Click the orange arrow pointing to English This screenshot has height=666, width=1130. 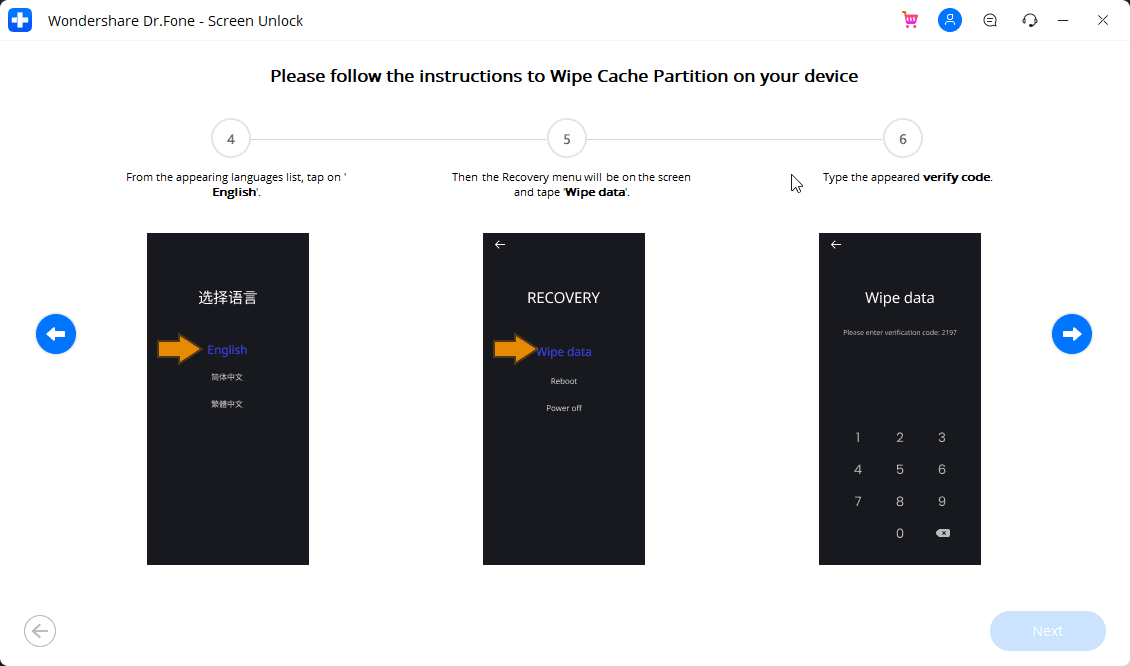tap(179, 350)
